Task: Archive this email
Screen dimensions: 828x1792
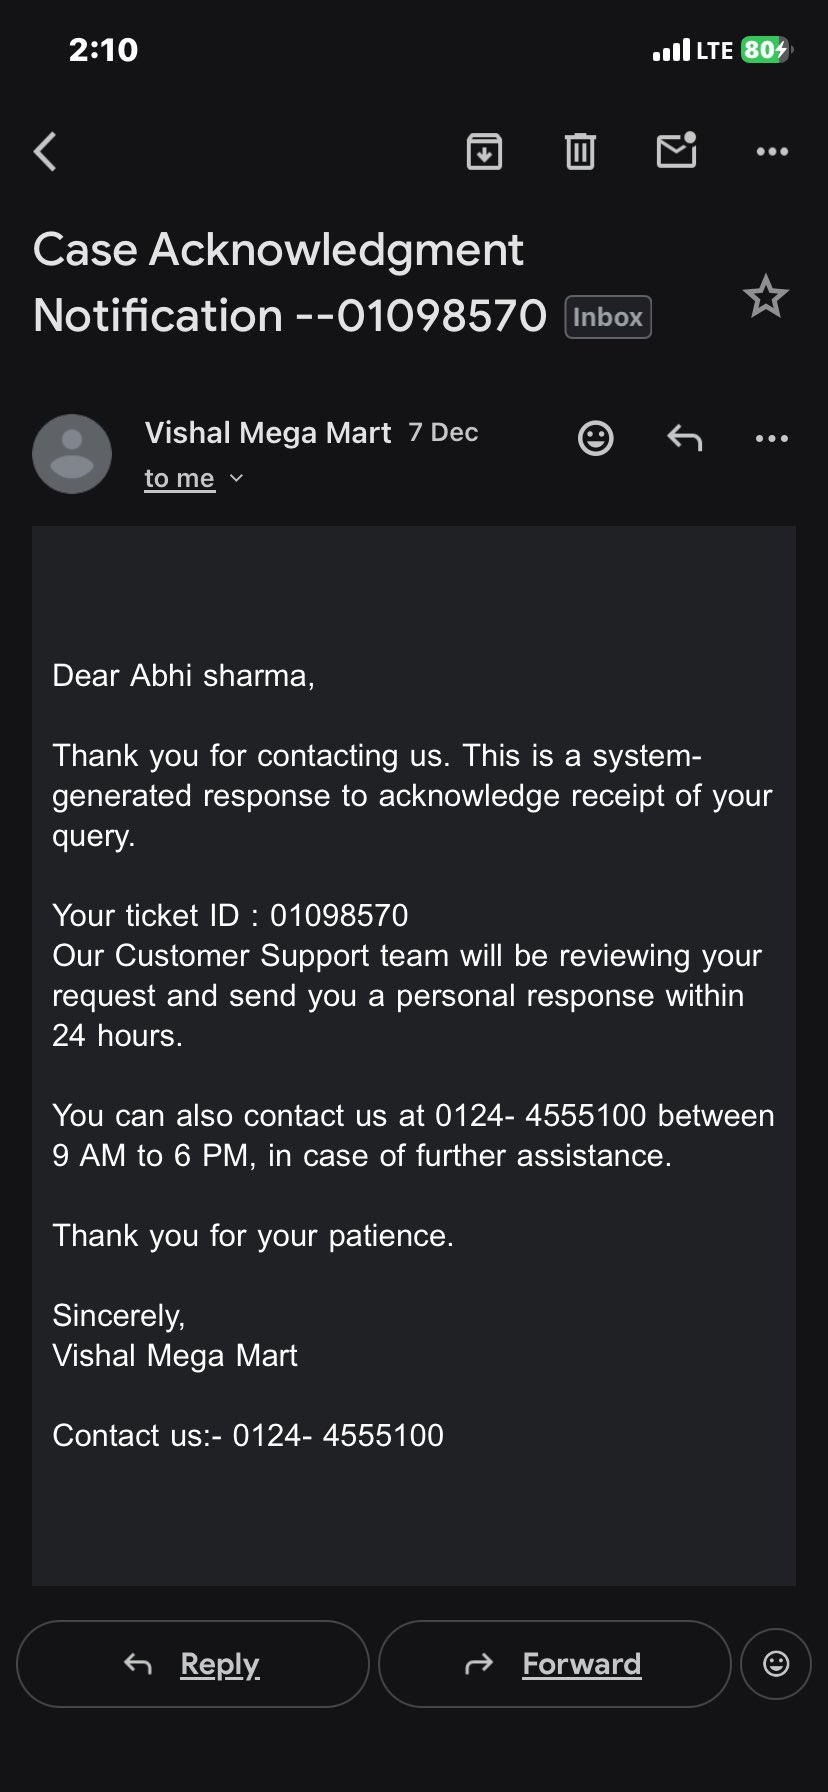Action: pyautogui.click(x=484, y=152)
